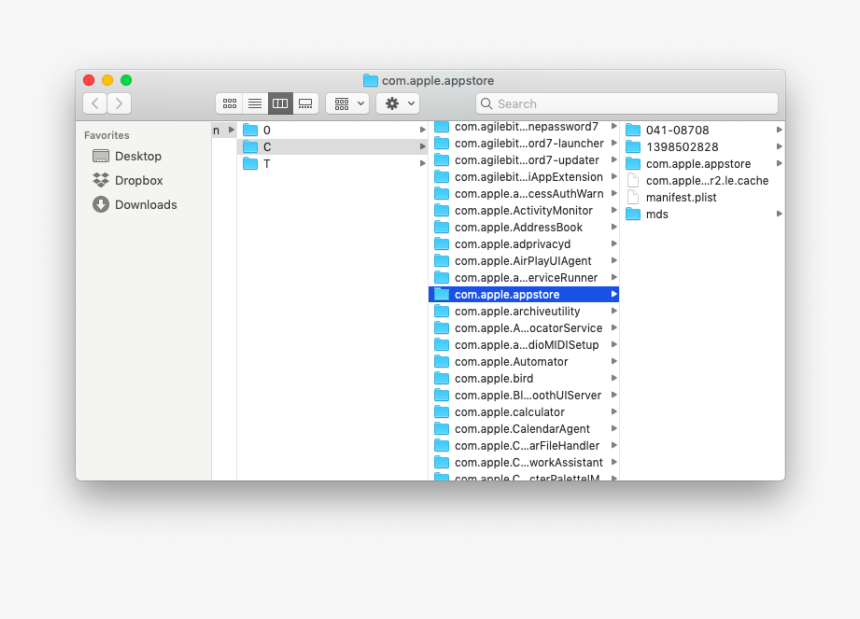This screenshot has height=619, width=860.
Task: Select com.apple.C...workAssistant folder
Action: pyautogui.click(x=524, y=463)
